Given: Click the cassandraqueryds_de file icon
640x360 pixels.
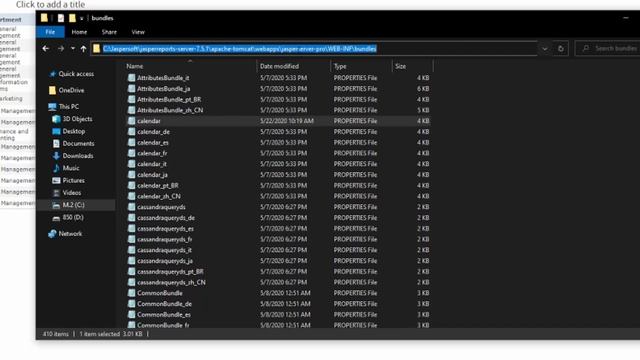Looking at the screenshot, I should point(131,218).
